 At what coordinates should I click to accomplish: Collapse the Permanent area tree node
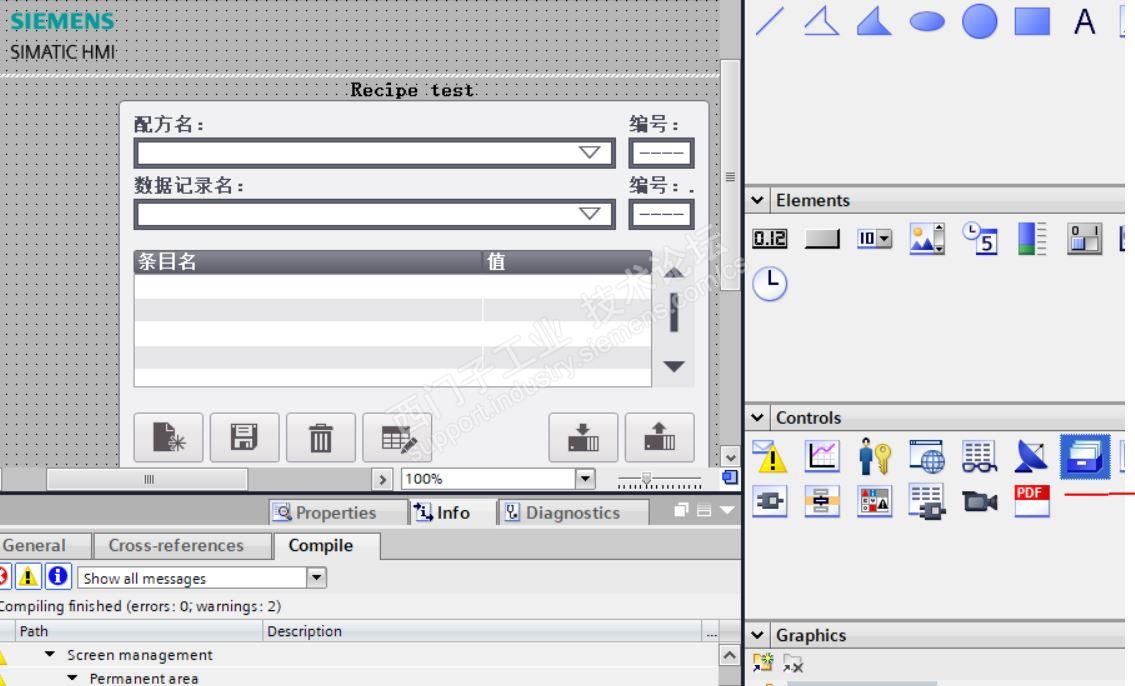pyautogui.click(x=72, y=678)
